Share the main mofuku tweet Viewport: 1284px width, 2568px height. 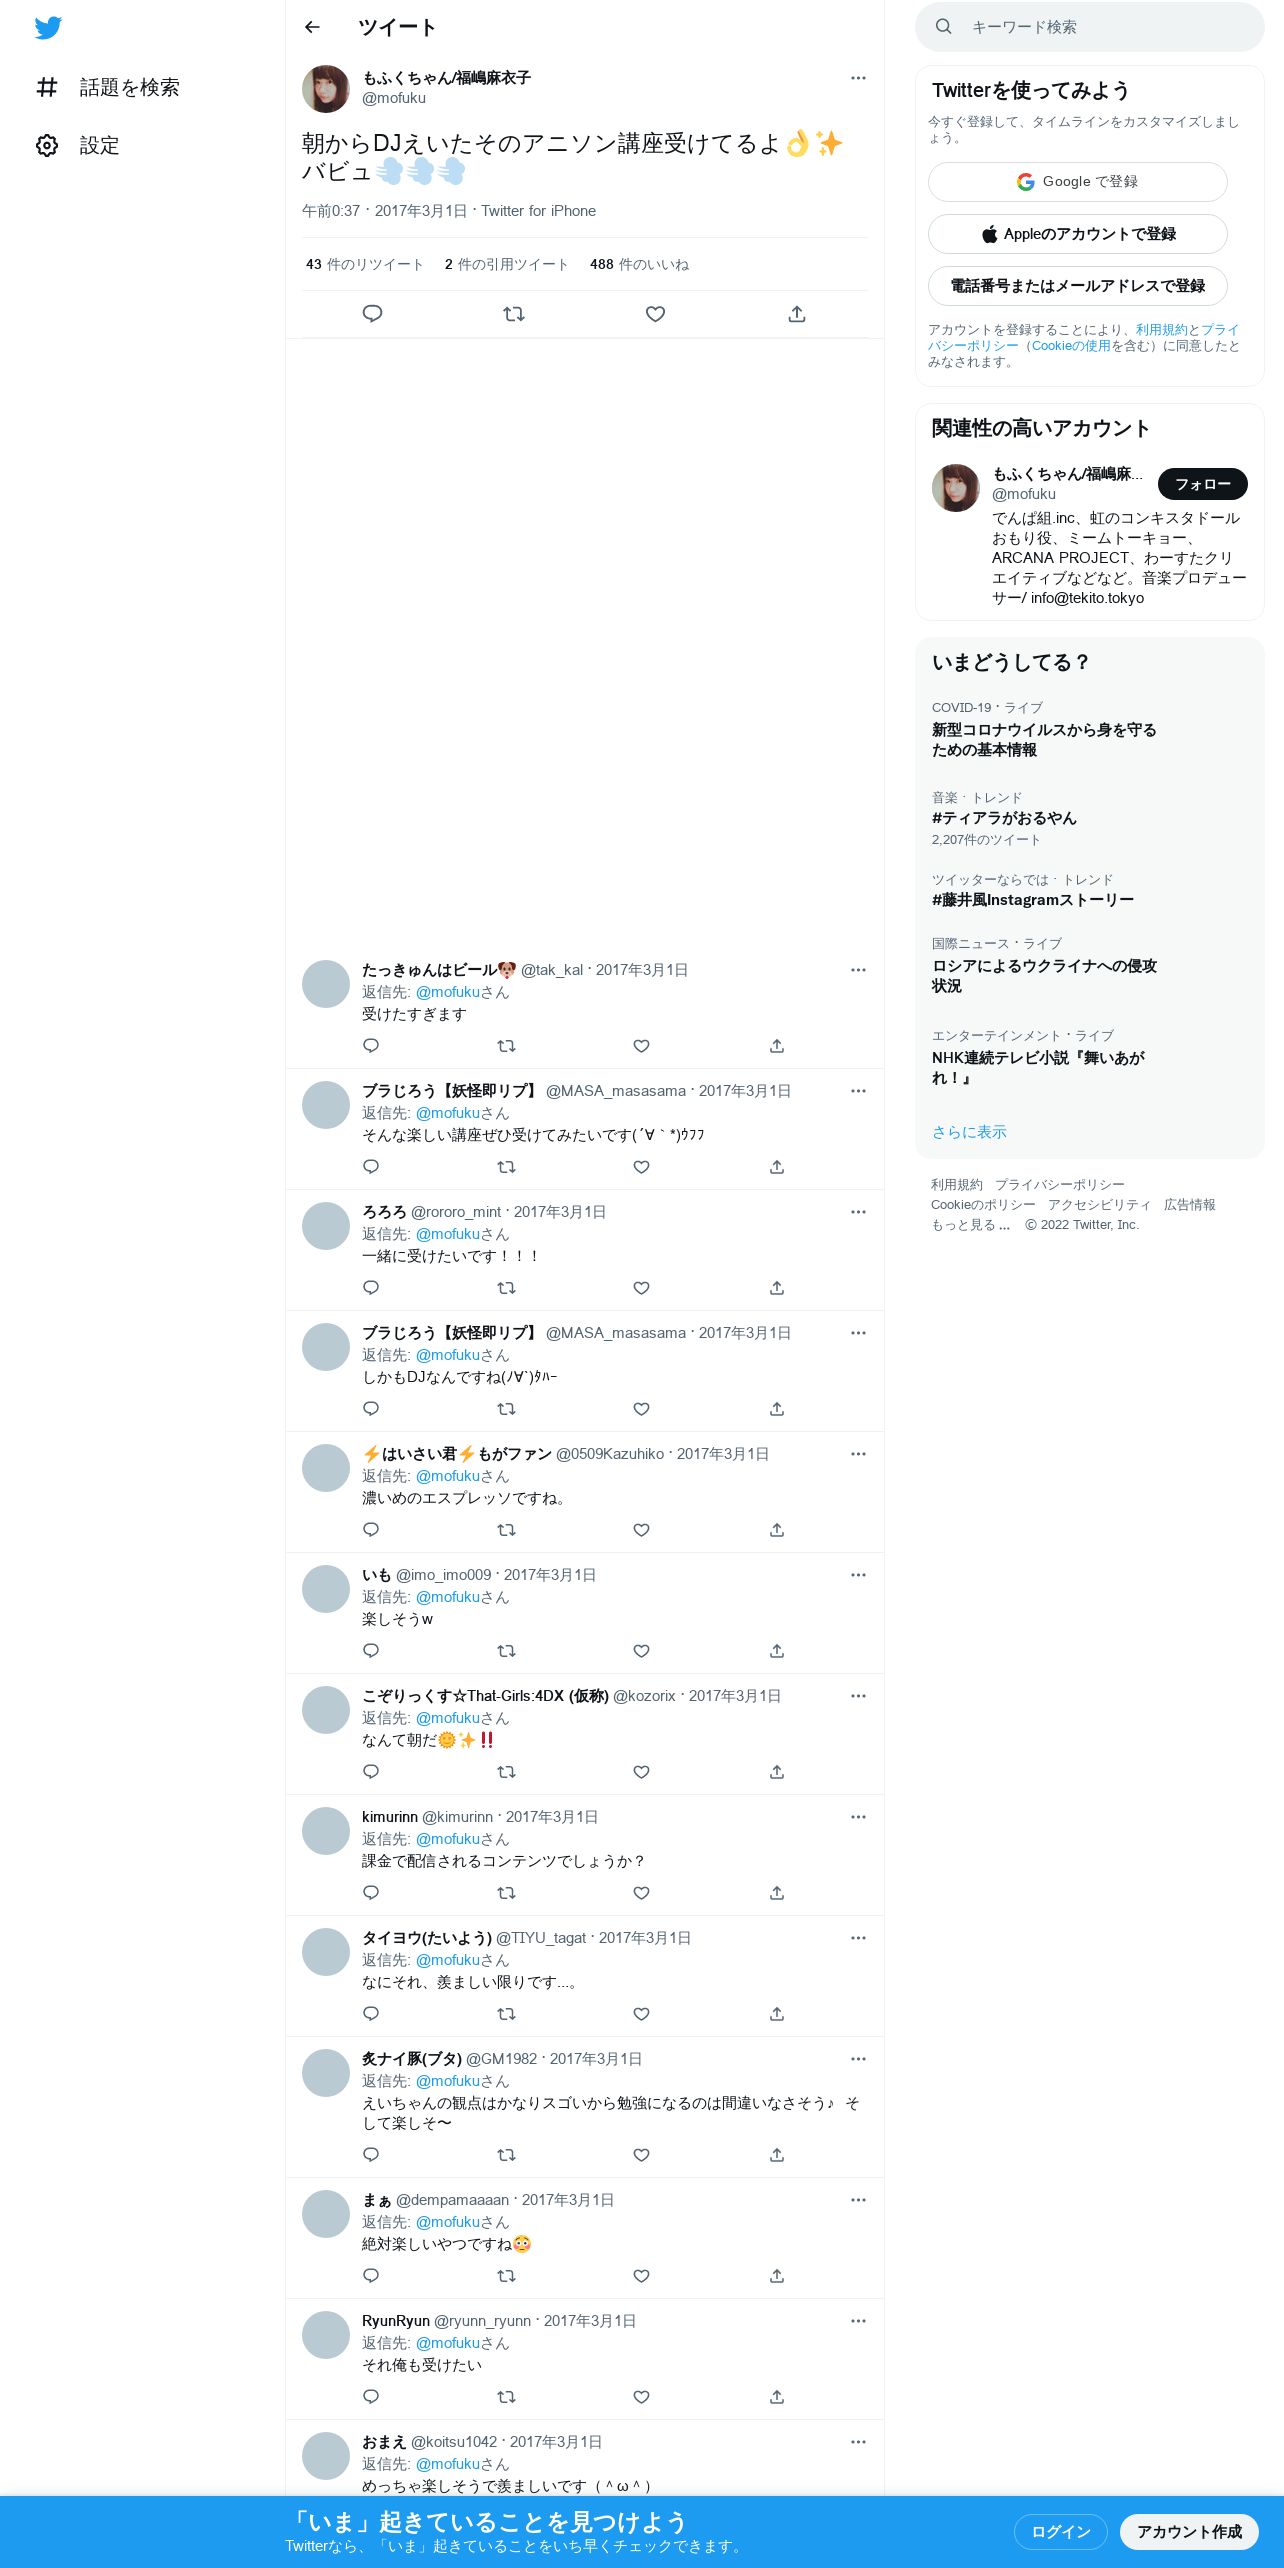pyautogui.click(x=797, y=314)
